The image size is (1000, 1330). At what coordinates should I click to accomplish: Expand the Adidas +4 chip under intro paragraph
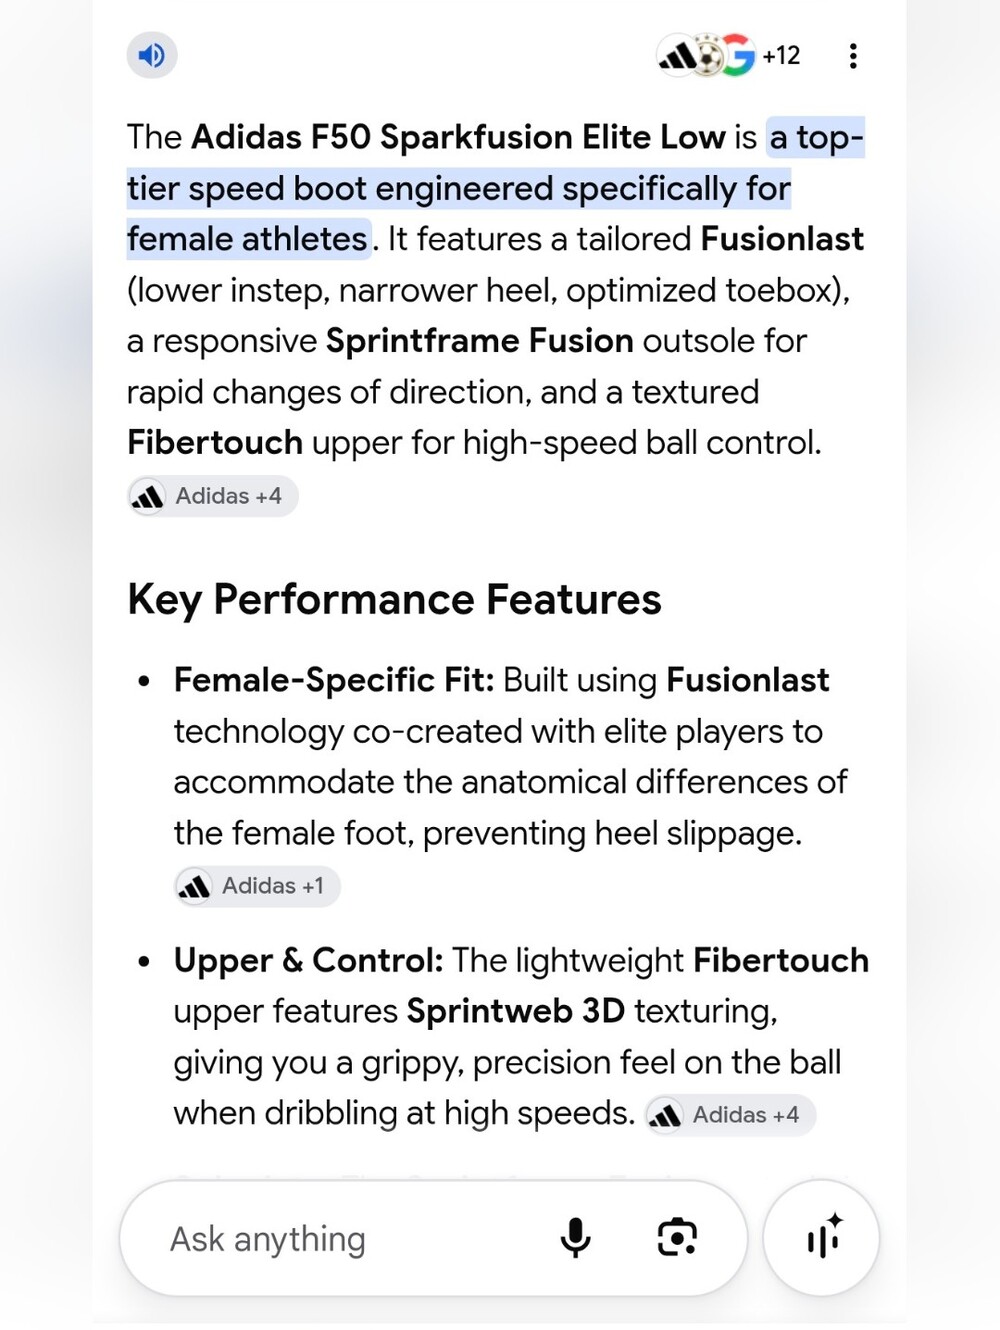(213, 496)
